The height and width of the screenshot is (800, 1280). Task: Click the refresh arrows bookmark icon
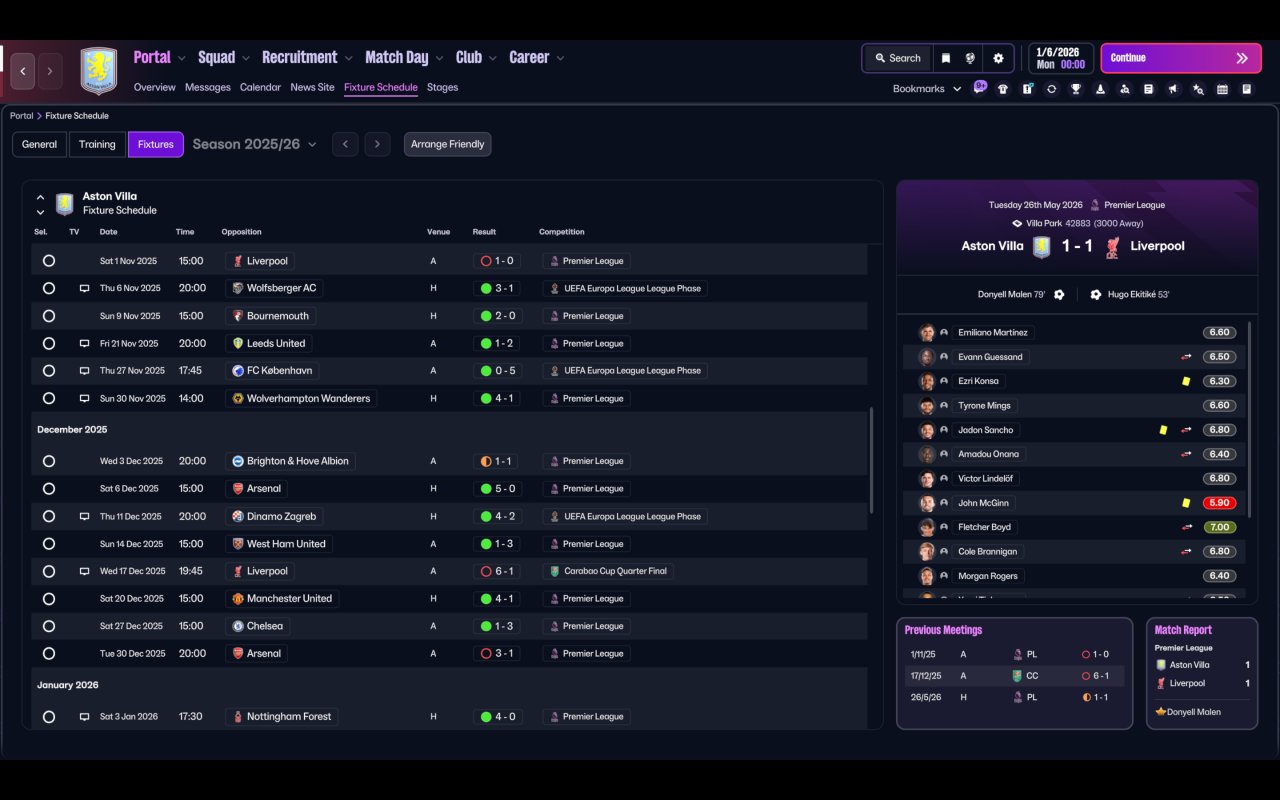tap(1051, 89)
